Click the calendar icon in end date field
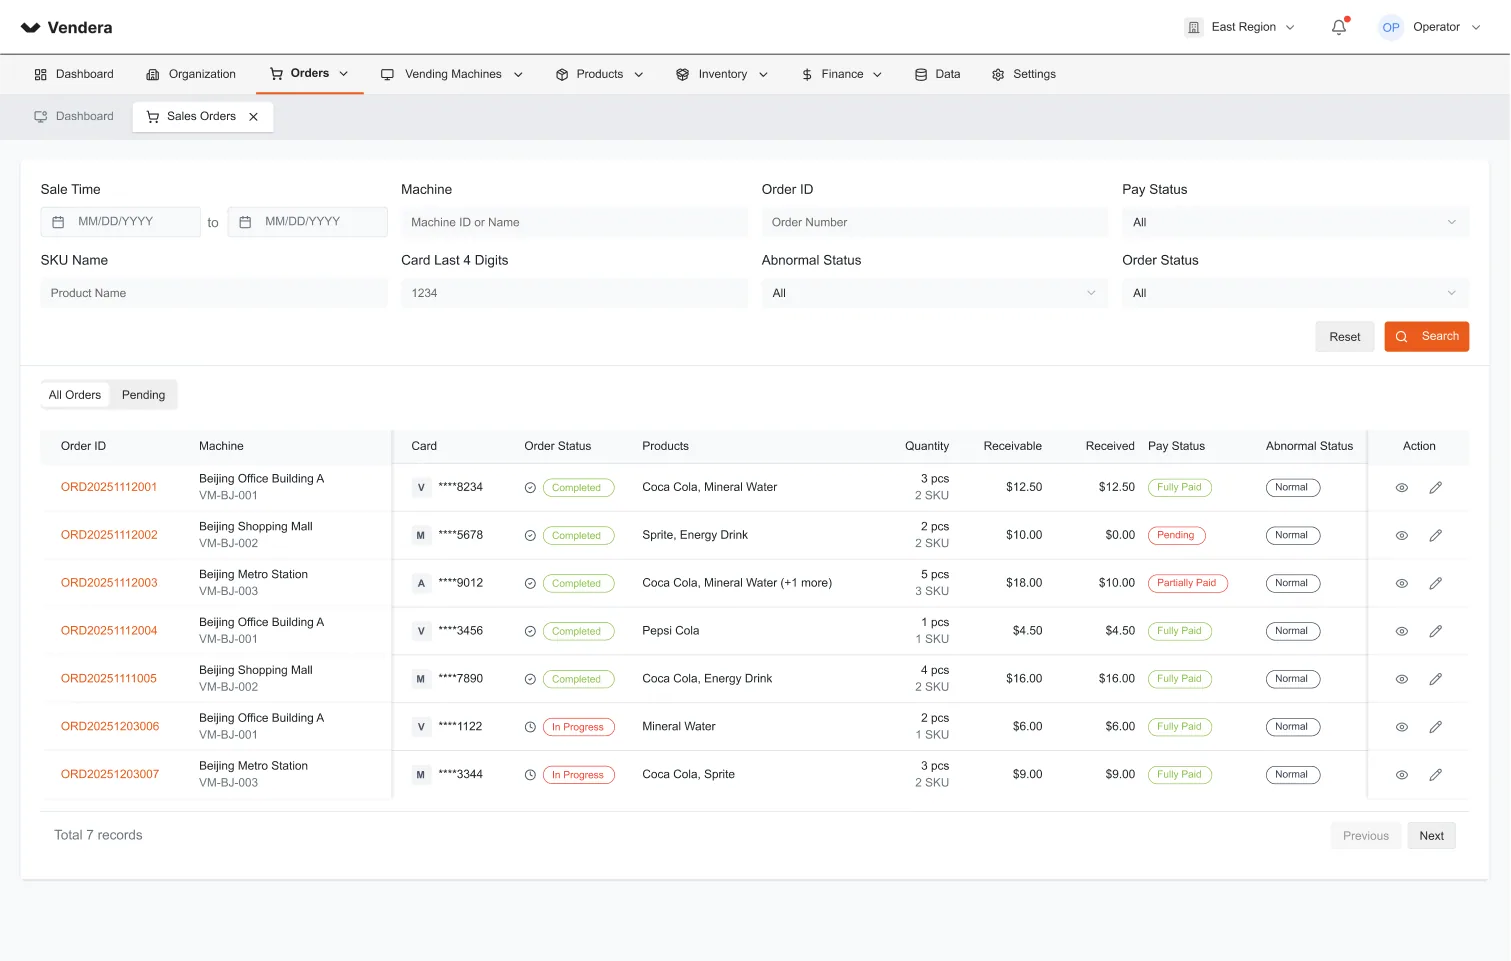 (x=245, y=222)
